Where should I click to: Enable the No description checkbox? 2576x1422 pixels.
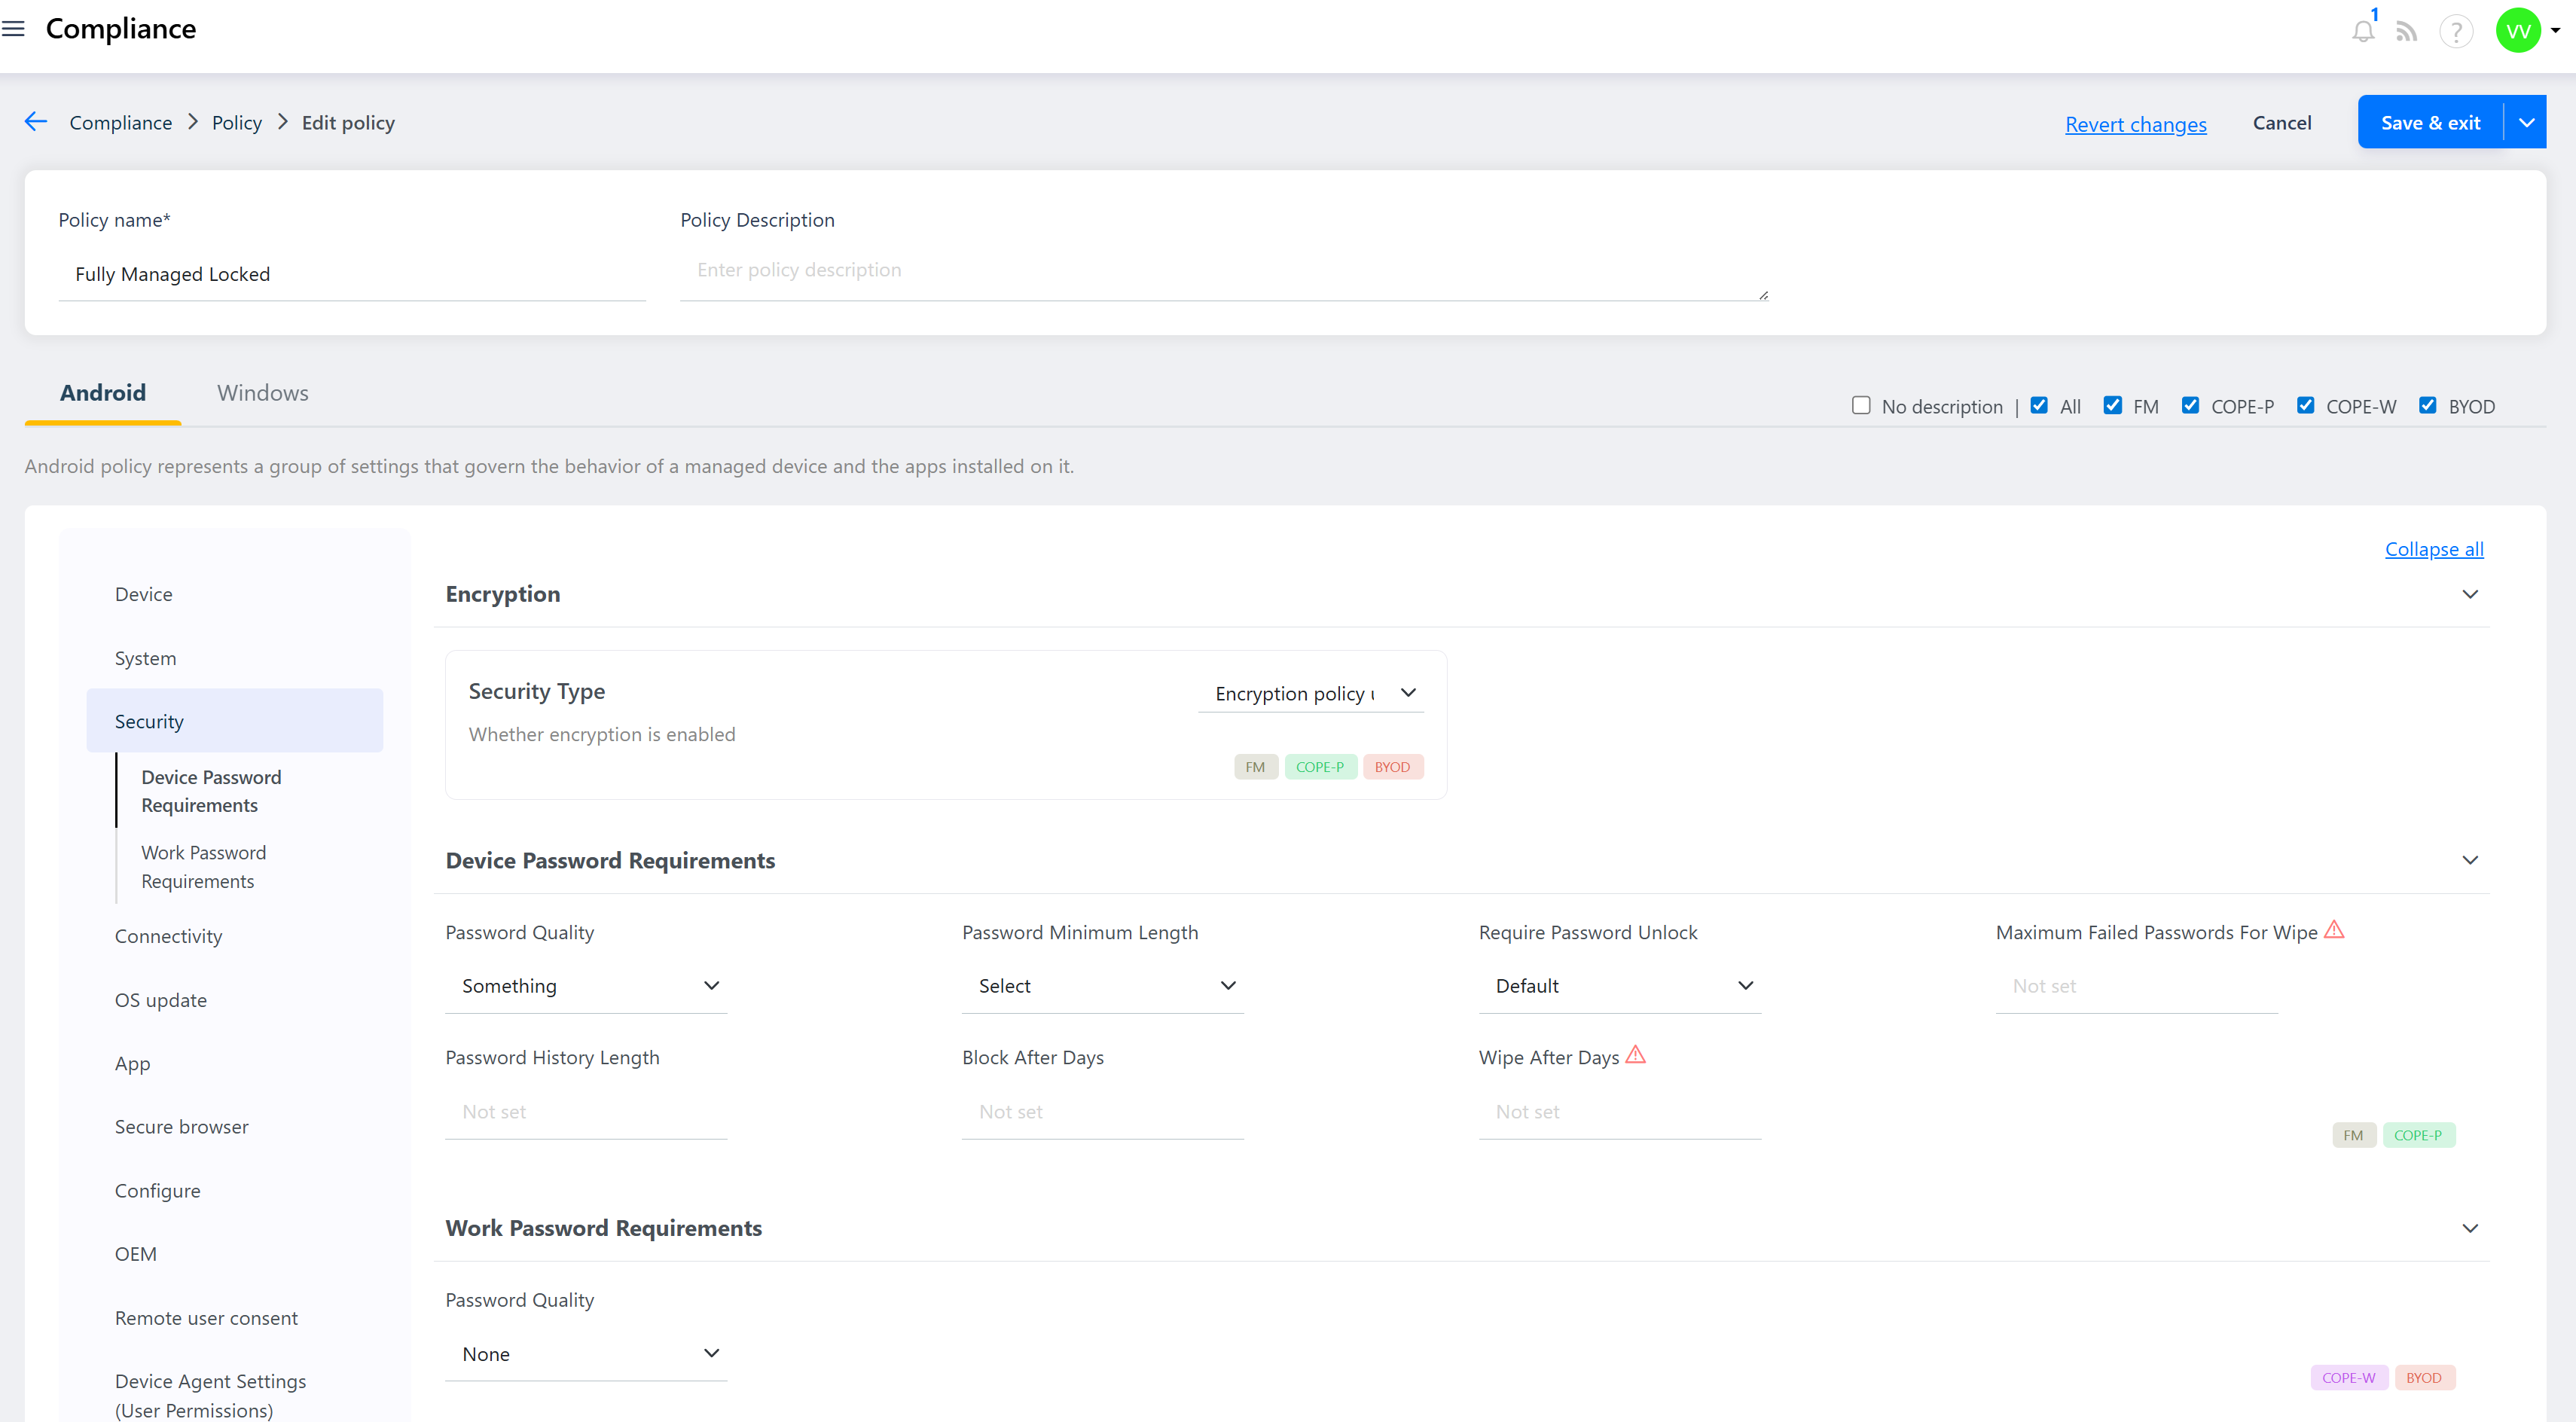pos(1861,405)
